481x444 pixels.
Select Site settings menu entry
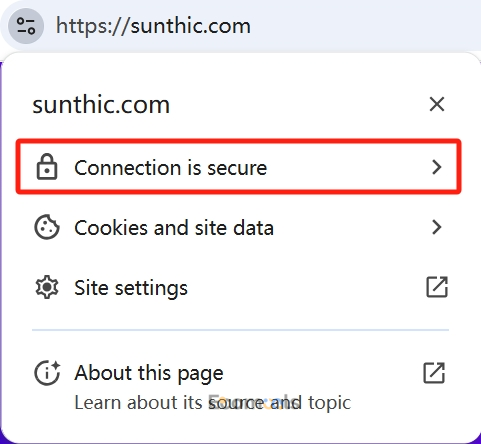(239, 287)
